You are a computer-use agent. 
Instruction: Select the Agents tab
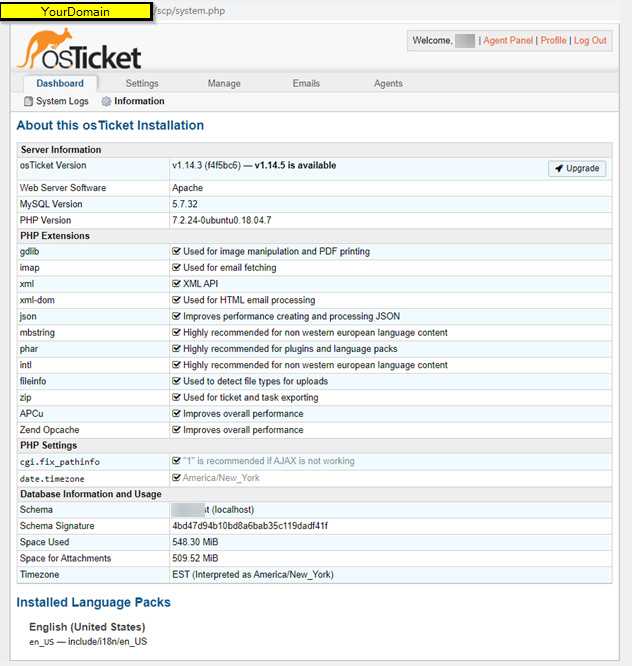(388, 84)
